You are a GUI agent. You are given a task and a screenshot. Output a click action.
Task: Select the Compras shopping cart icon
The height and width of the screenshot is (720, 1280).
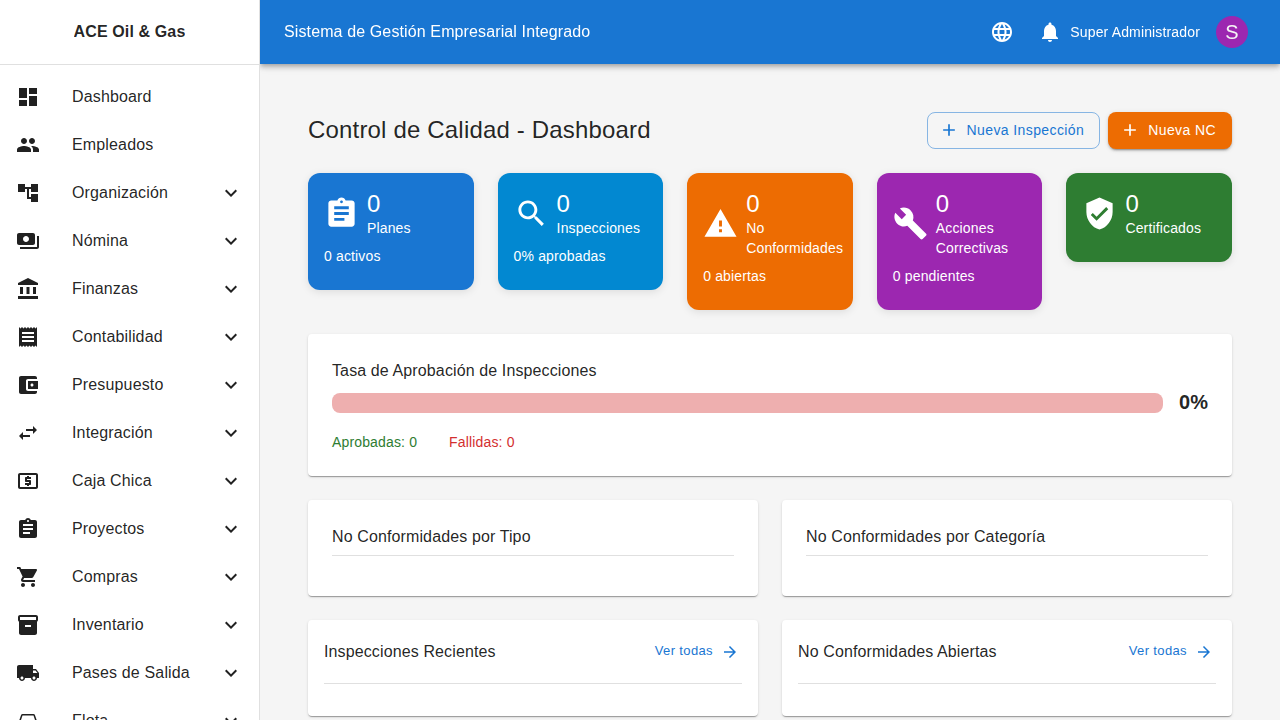click(28, 577)
